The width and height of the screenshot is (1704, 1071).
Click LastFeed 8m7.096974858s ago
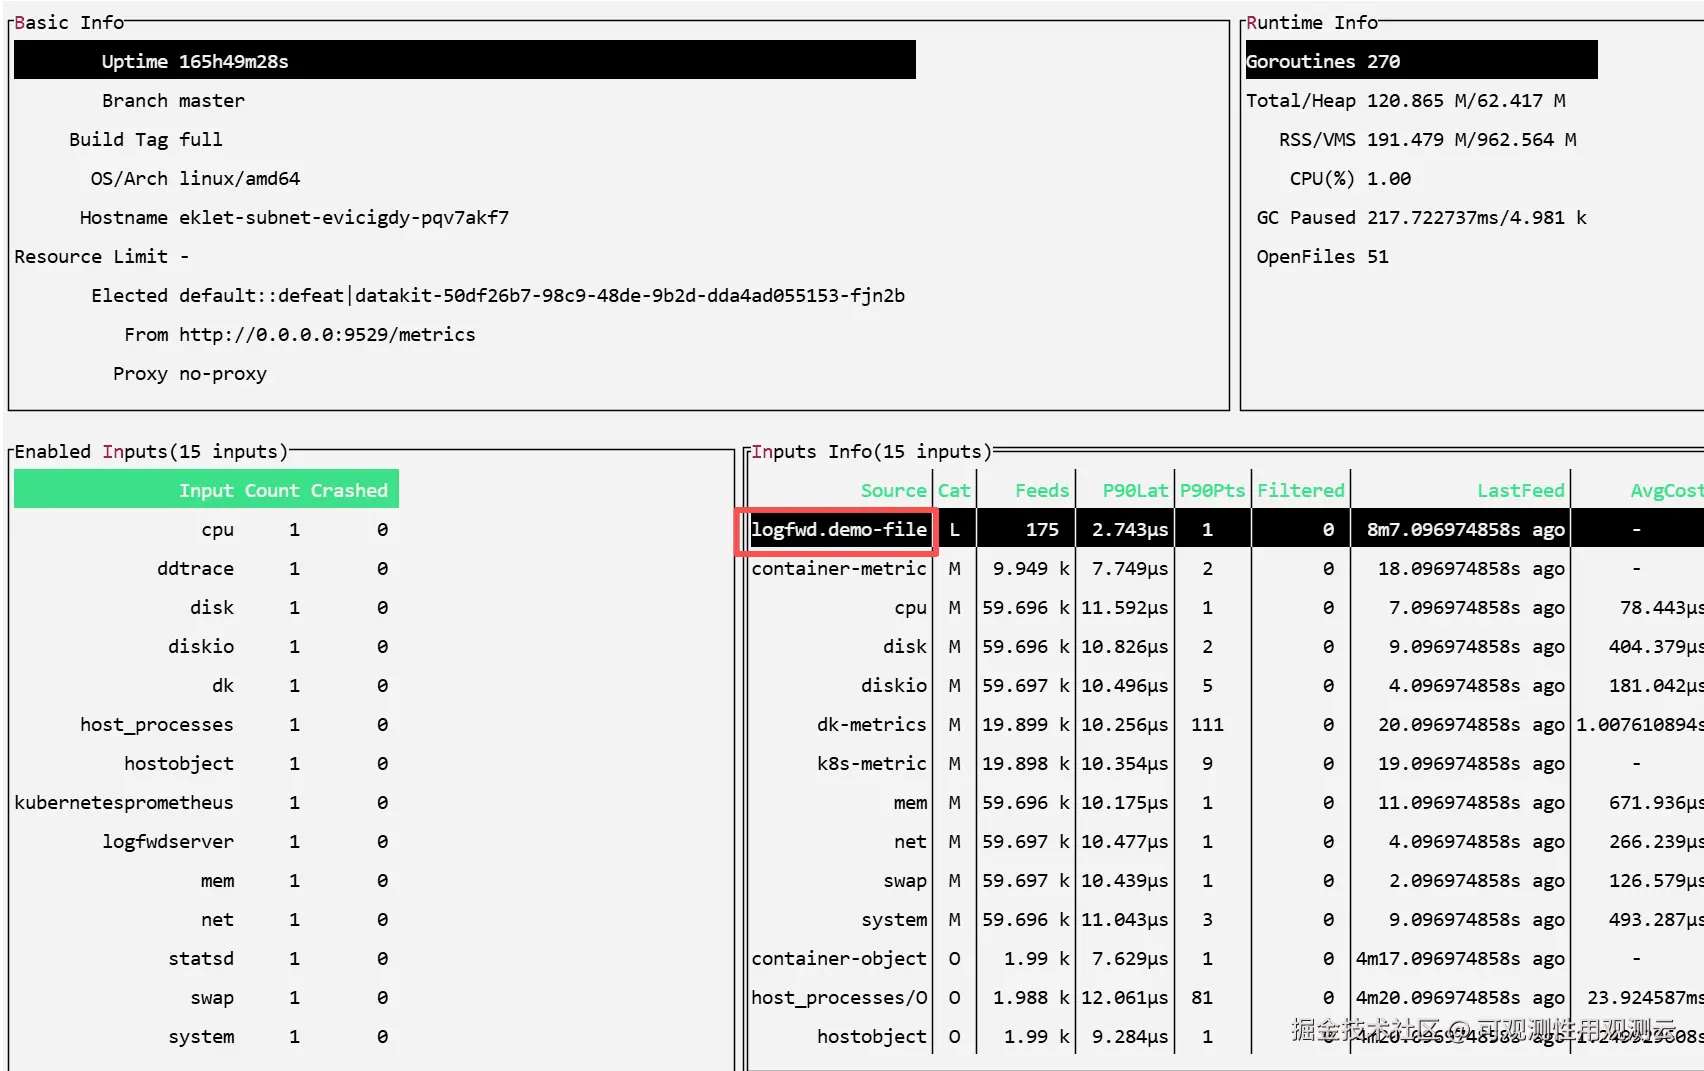pos(1466,529)
